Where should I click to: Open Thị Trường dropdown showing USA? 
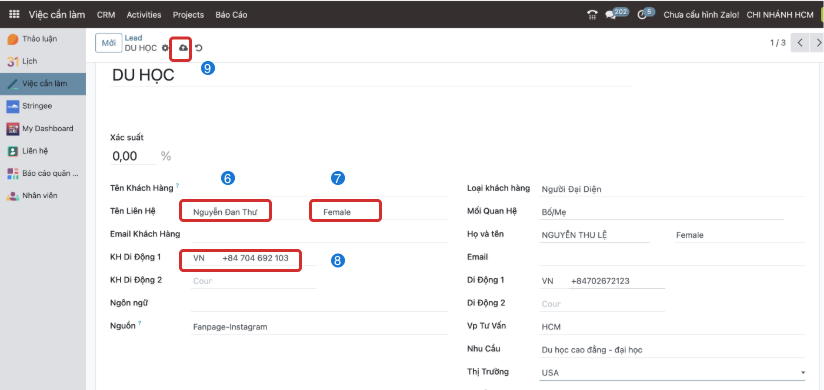pos(672,373)
